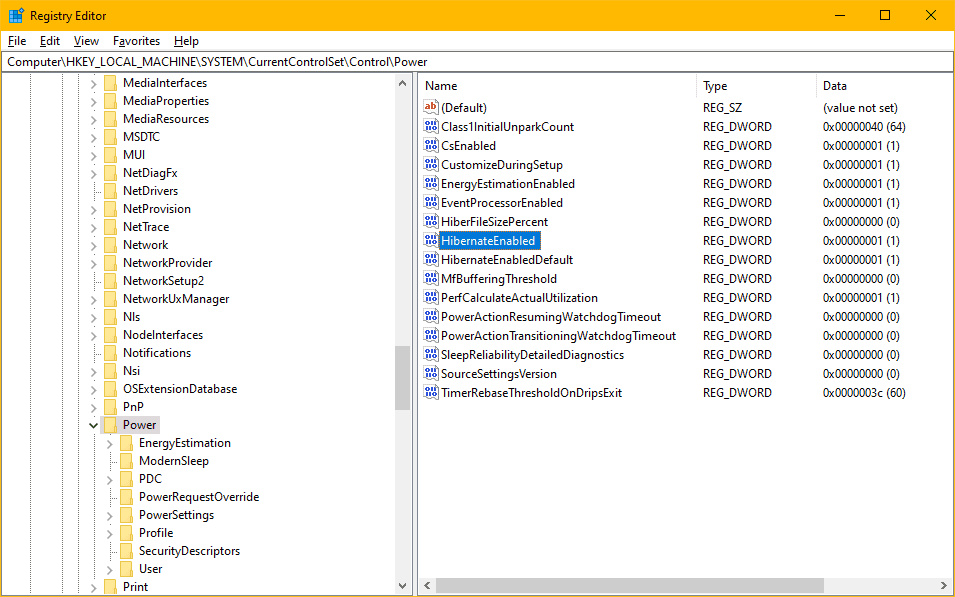The width and height of the screenshot is (955, 597).
Task: Click the DWORD icon beside TimerRebaseThresholdOnDripsExit
Action: pos(432,392)
